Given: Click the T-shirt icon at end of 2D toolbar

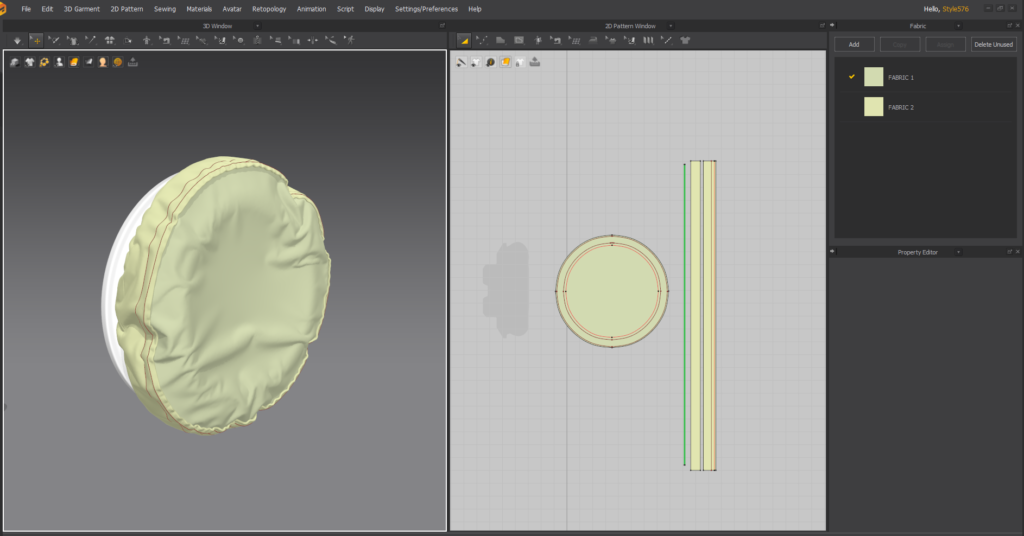Looking at the screenshot, I should 685,40.
